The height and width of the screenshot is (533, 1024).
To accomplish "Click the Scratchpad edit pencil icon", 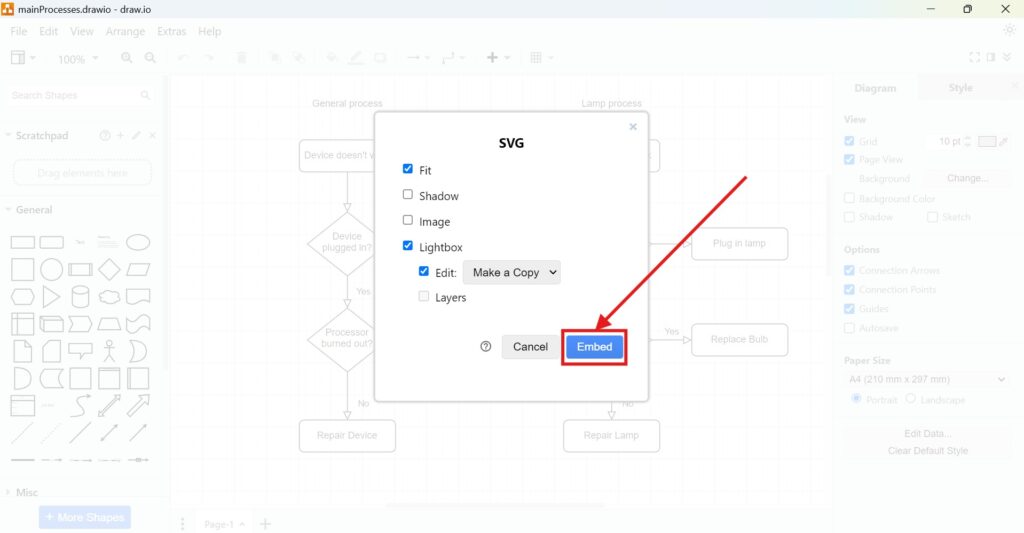I will (136, 136).
